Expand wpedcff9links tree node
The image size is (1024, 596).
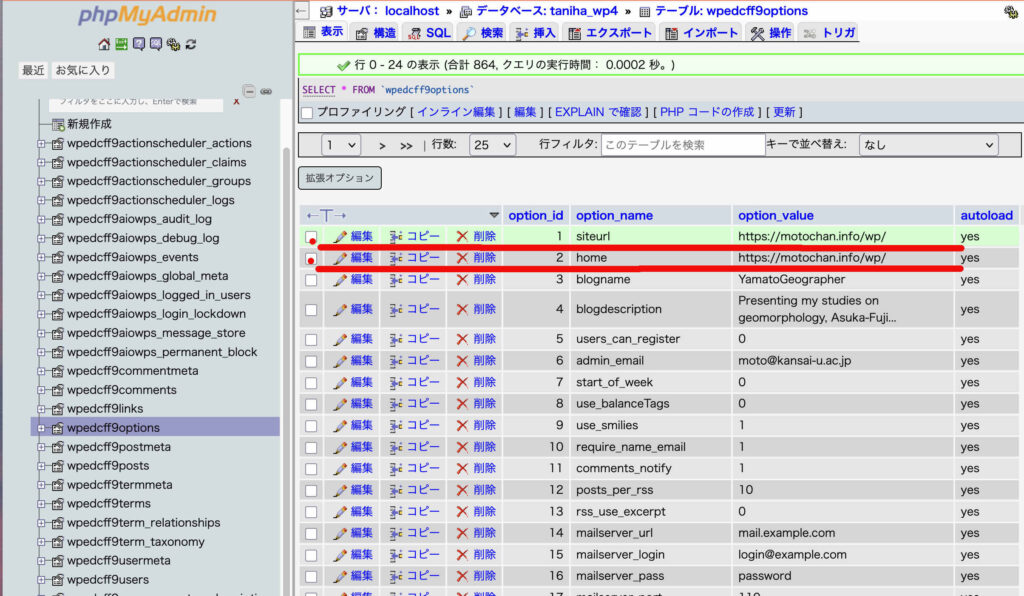pyautogui.click(x=41, y=409)
